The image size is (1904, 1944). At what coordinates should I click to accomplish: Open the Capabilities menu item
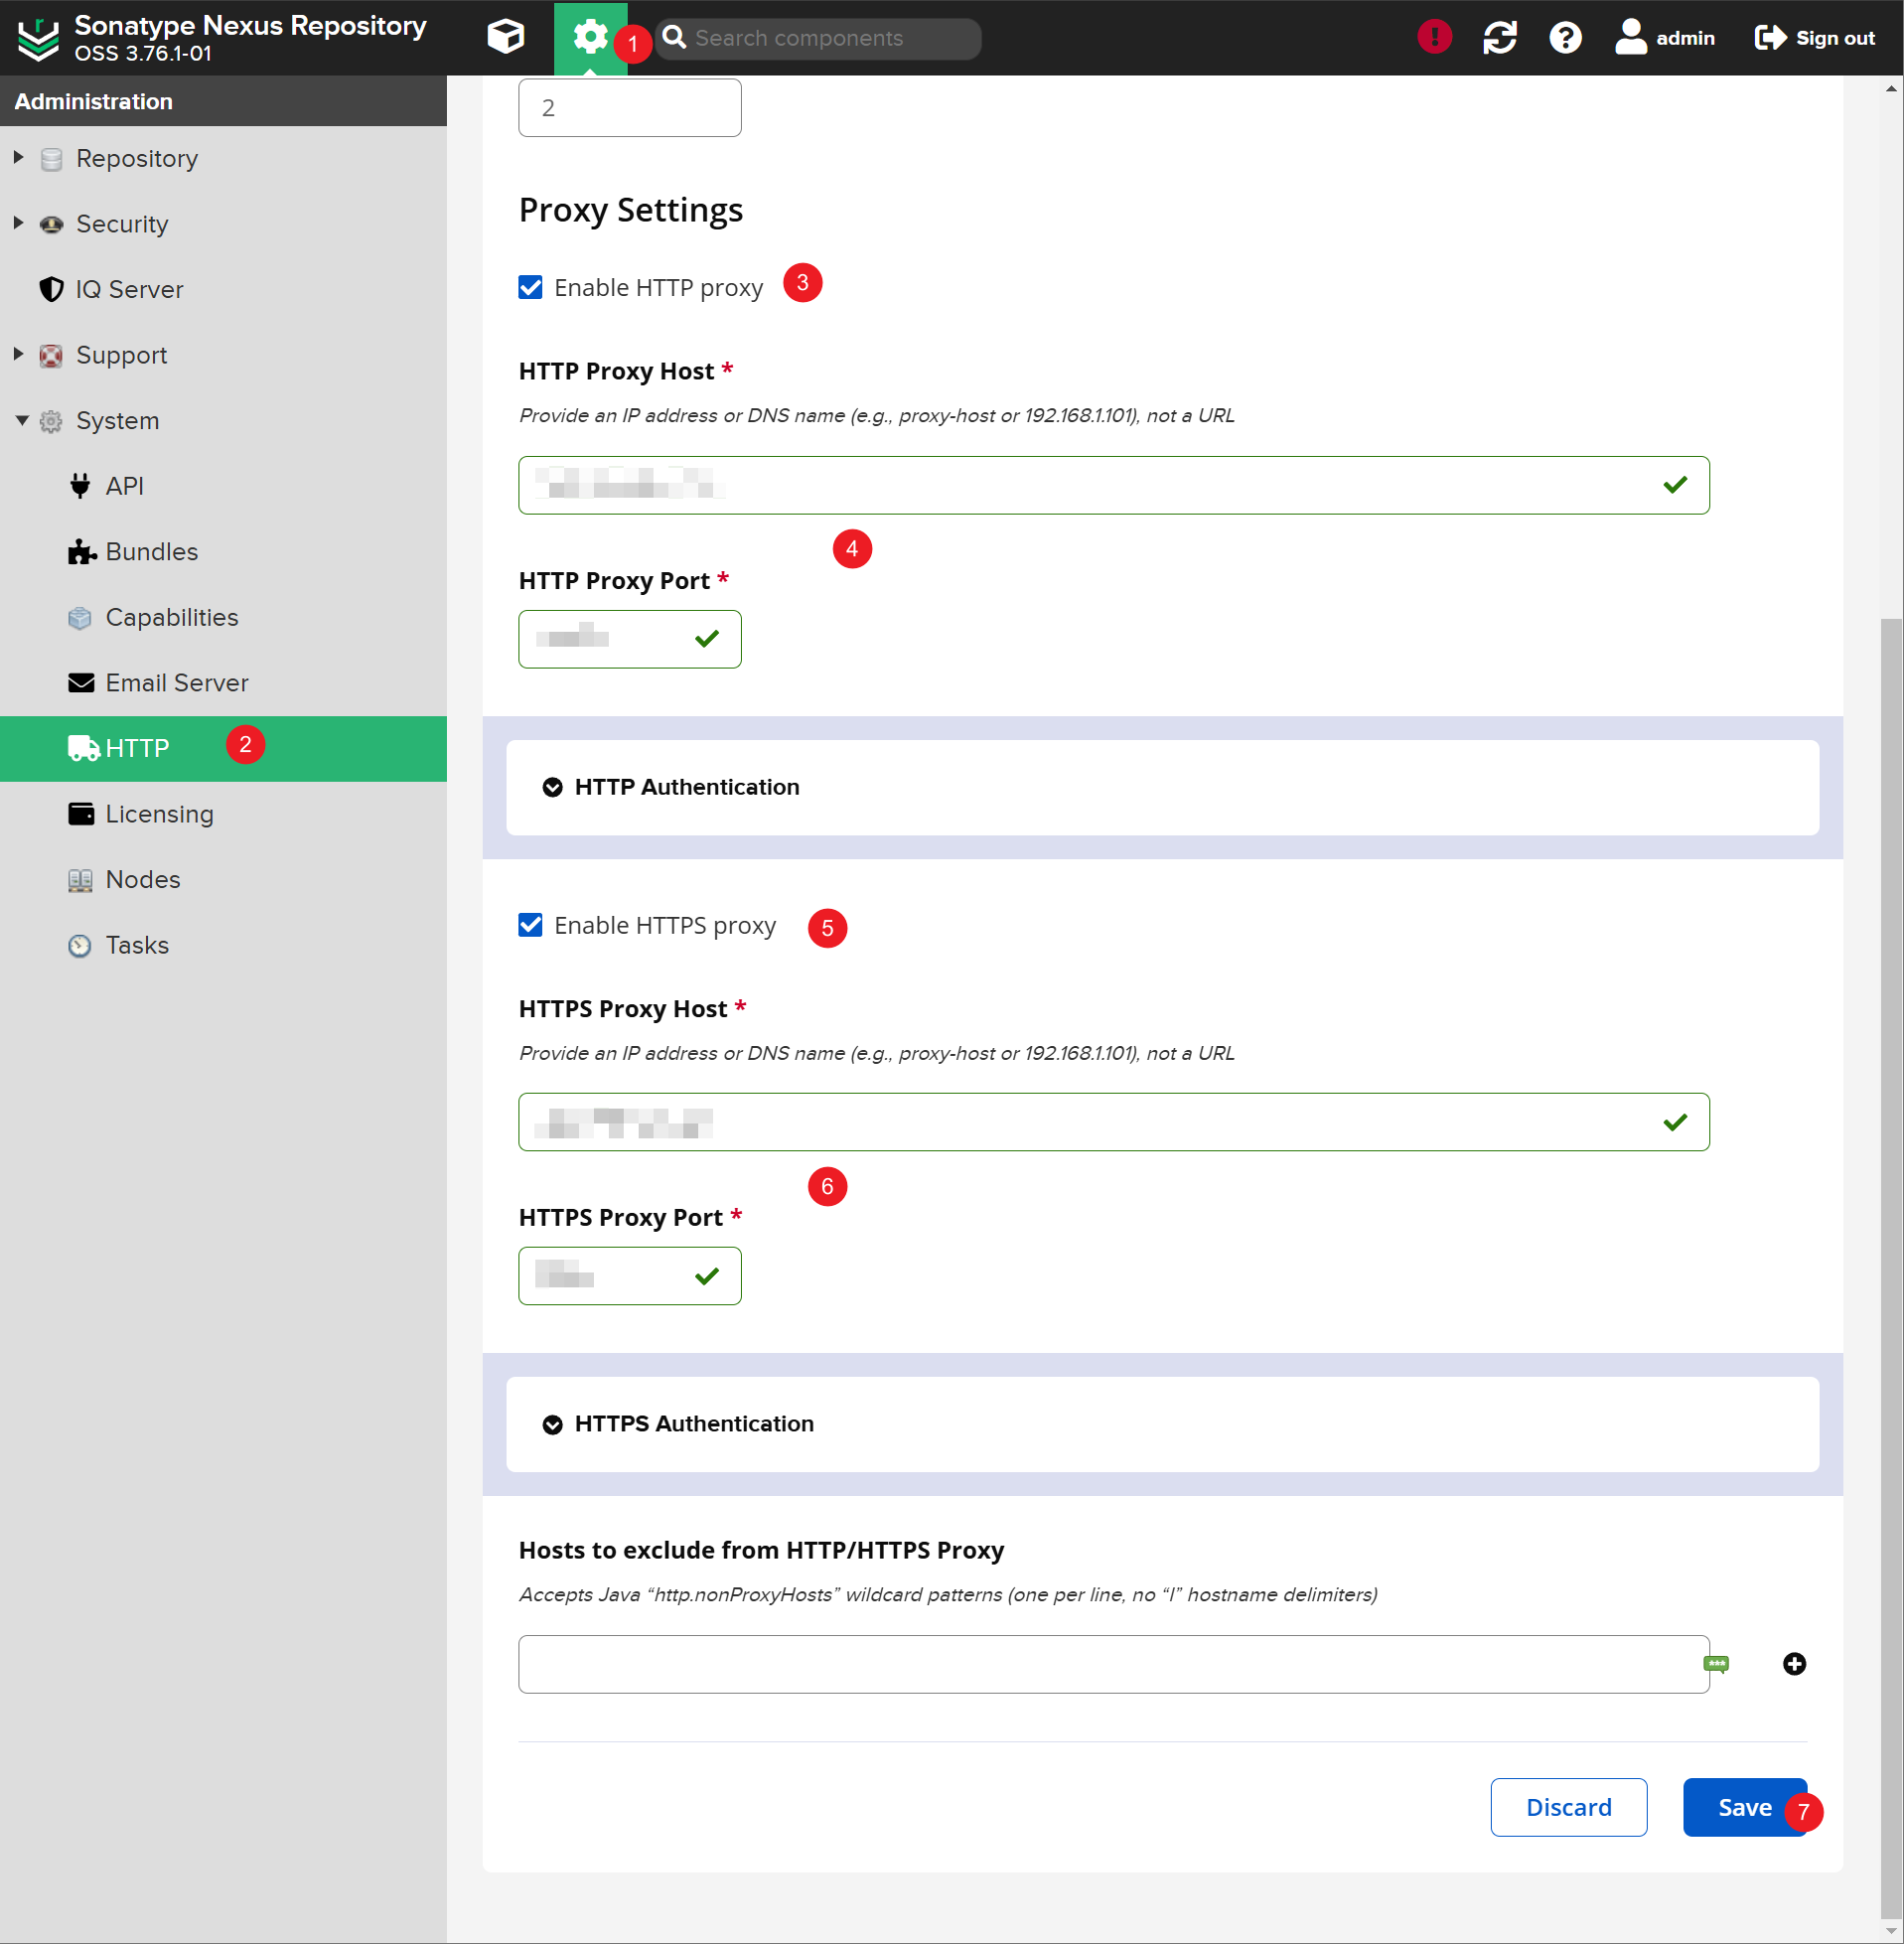pos(223,617)
